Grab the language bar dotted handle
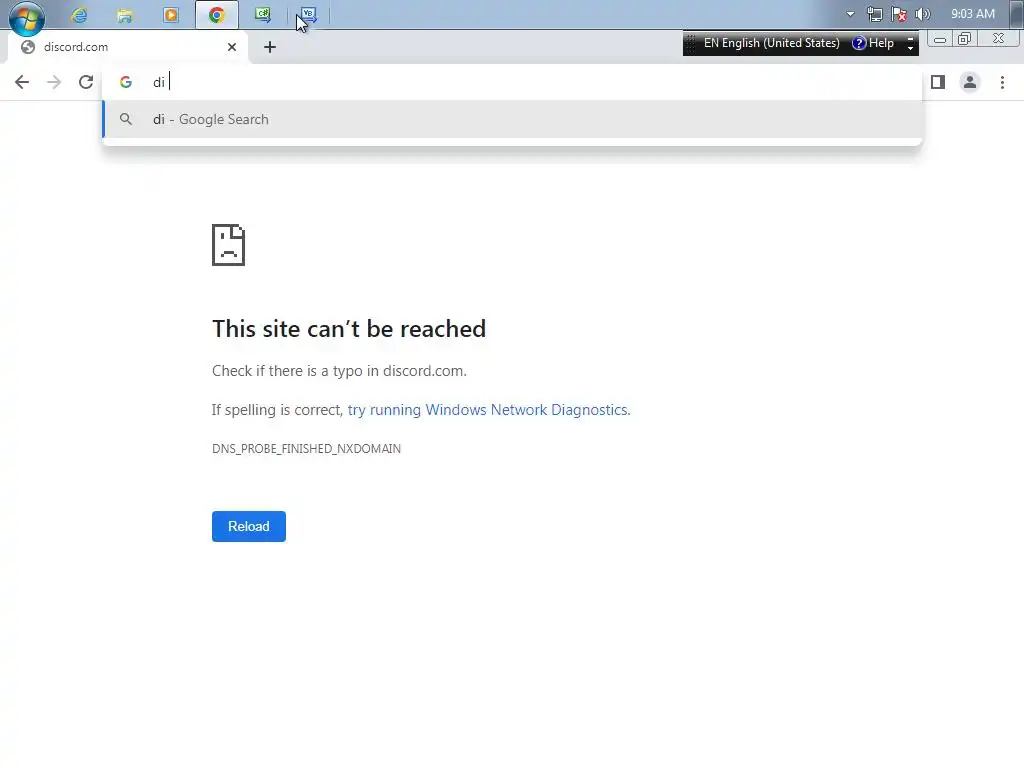Image resolution: width=1024 pixels, height=768 pixels. pyautogui.click(x=690, y=43)
